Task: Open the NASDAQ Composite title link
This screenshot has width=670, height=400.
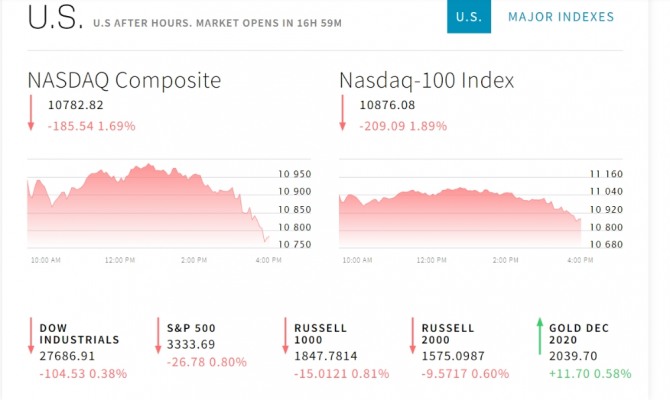Action: (x=124, y=80)
